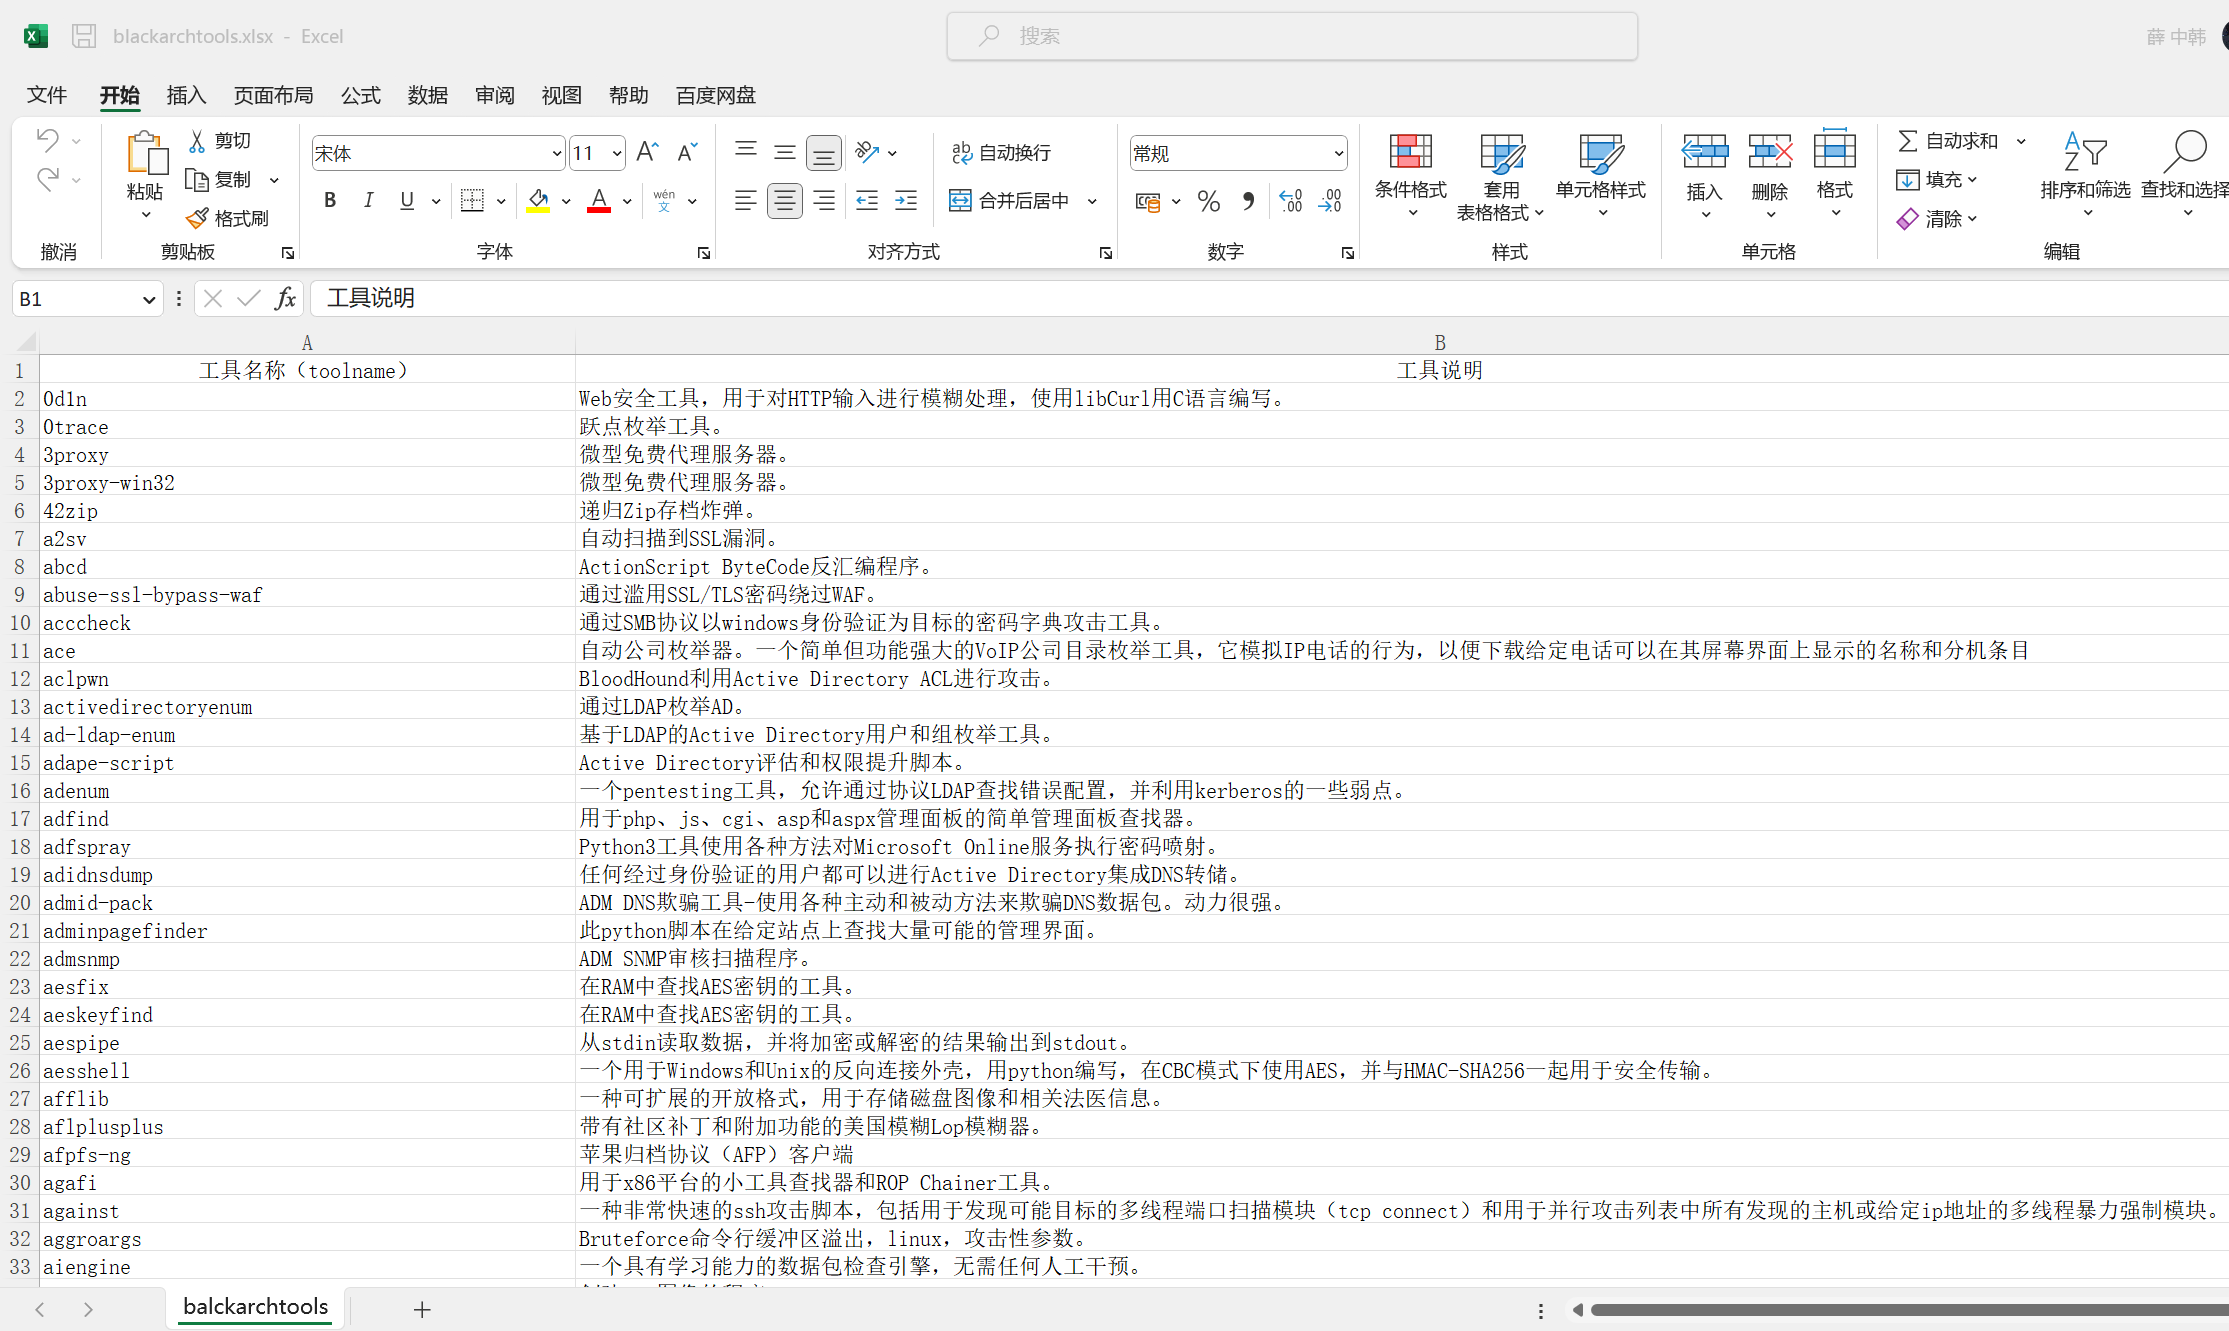Click the Fill (填充) button
The image size is (2229, 1331).
pos(1937,180)
